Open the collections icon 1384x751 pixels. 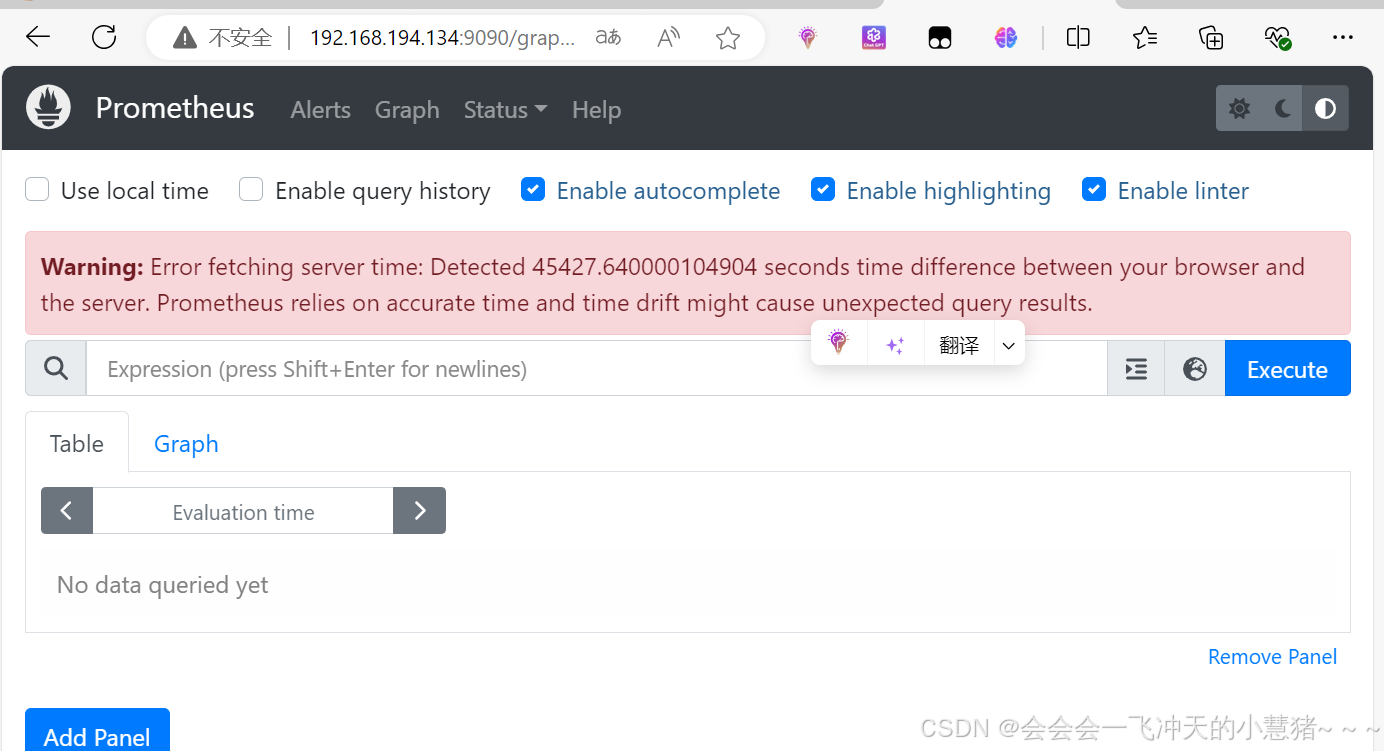tap(1211, 38)
